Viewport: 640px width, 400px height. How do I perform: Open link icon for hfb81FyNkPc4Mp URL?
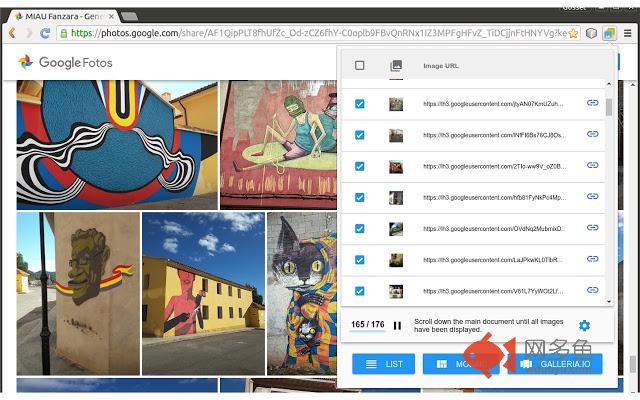coord(593,196)
